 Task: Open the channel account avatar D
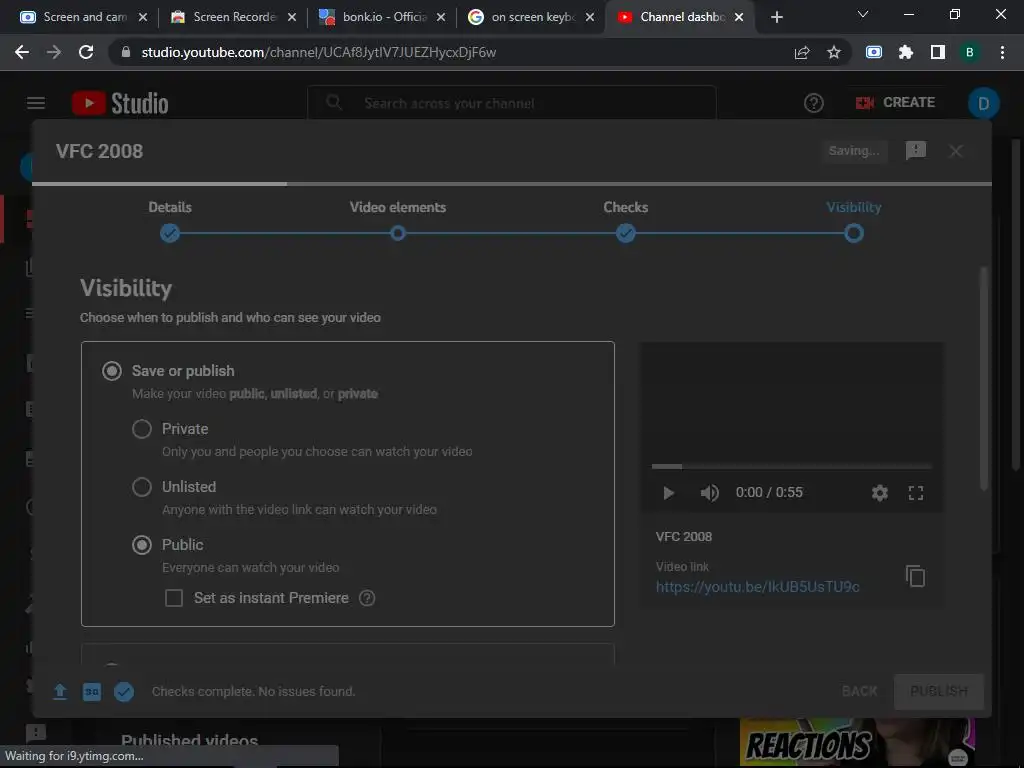pyautogui.click(x=984, y=103)
